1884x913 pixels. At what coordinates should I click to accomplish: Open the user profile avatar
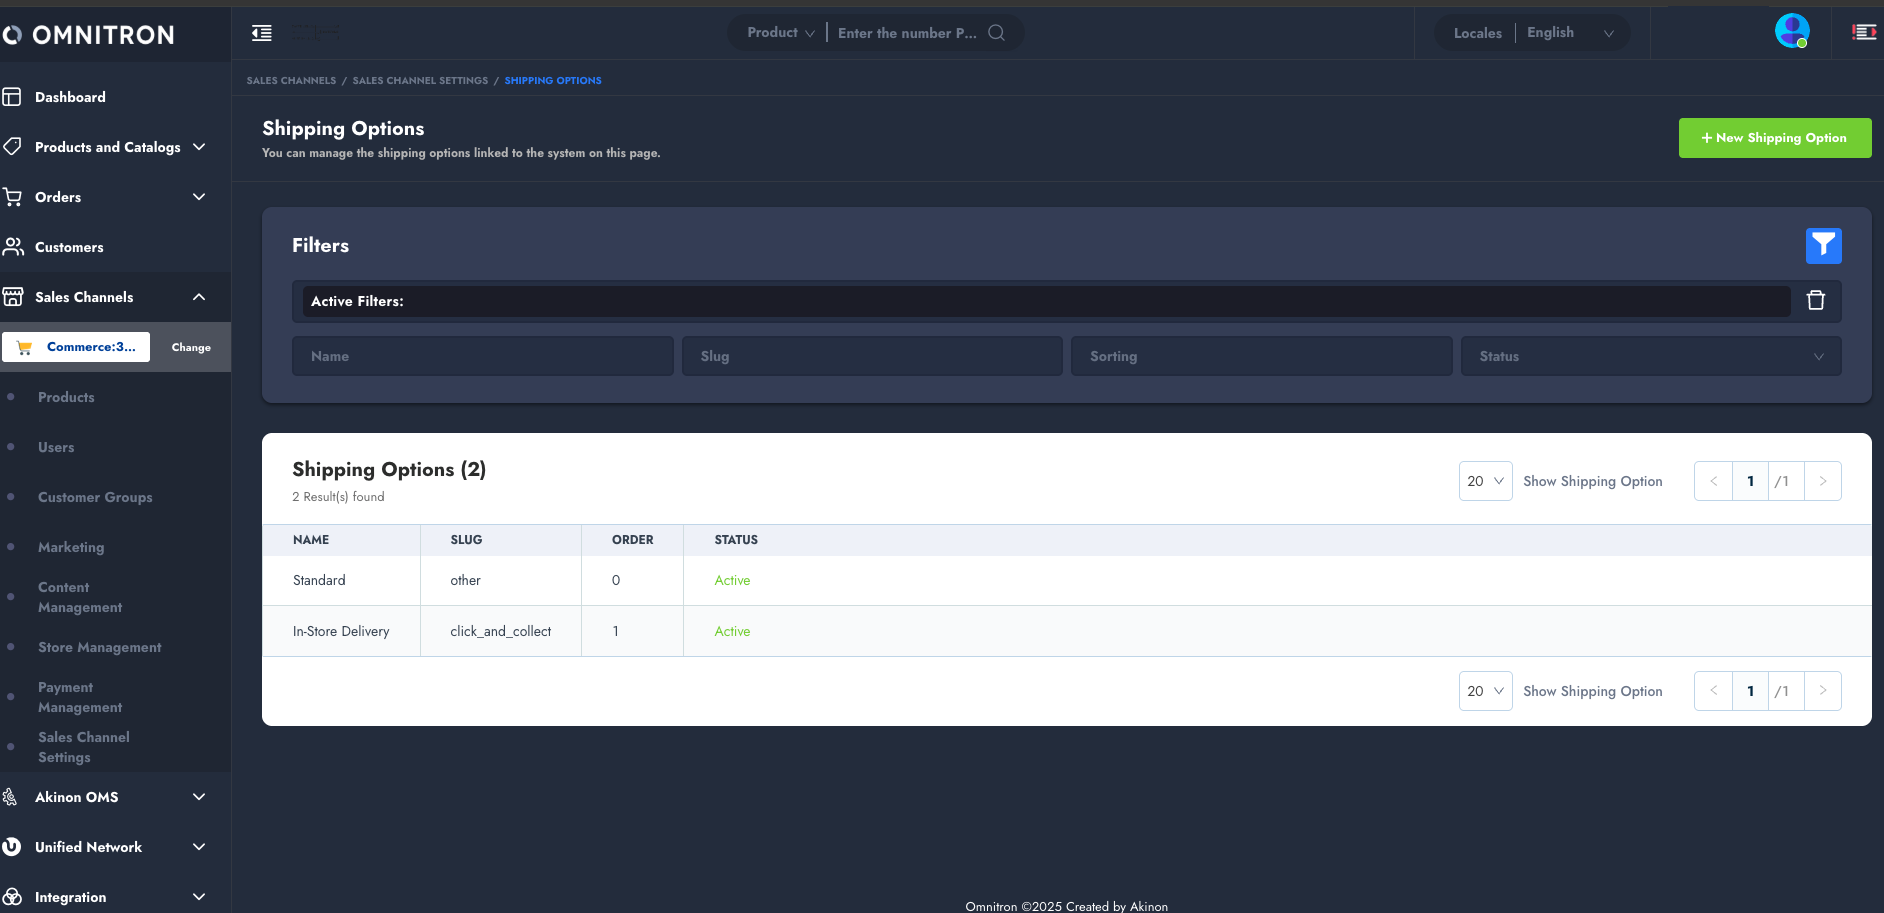coord(1791,31)
